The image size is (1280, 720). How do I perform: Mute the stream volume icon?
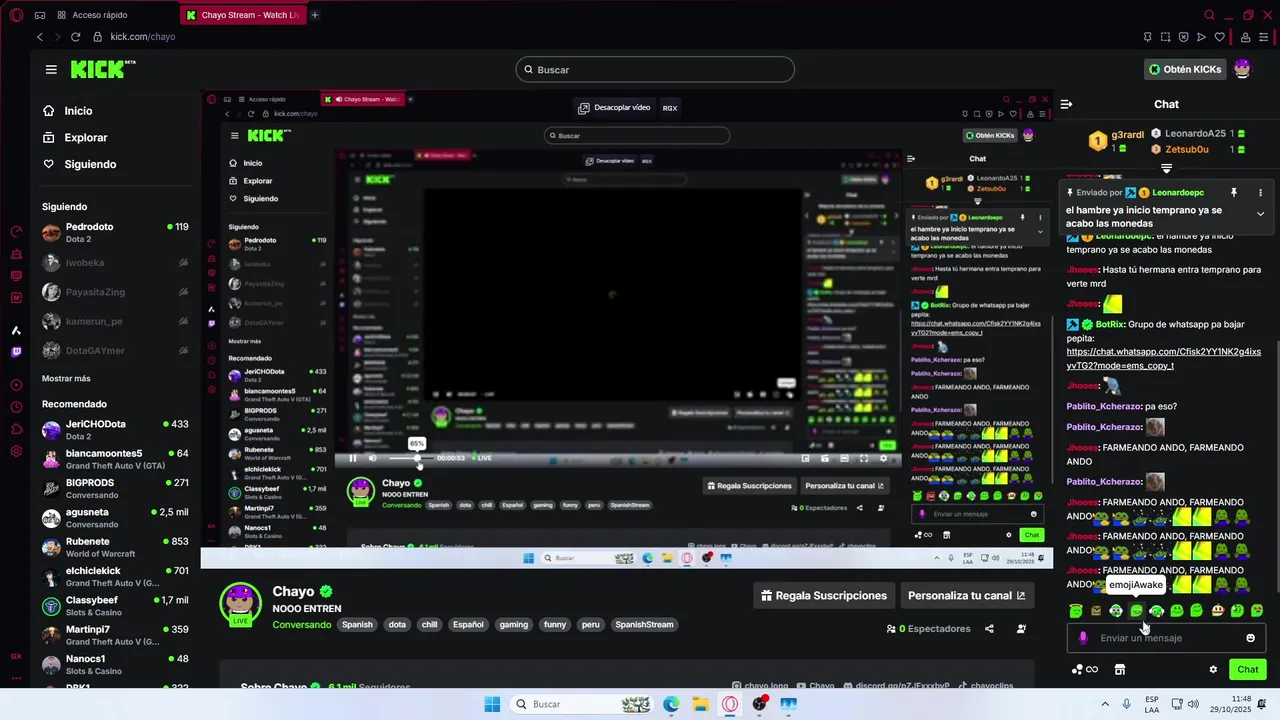(372, 458)
